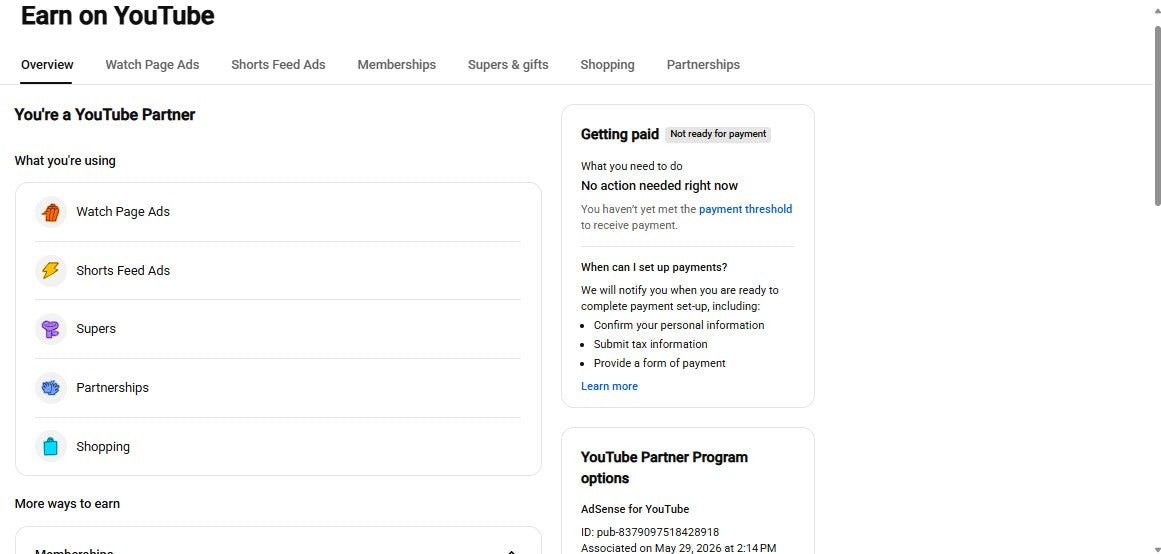Image resolution: width=1161 pixels, height=554 pixels.
Task: Open the Watch Page Ads tab
Action: pyautogui.click(x=152, y=64)
